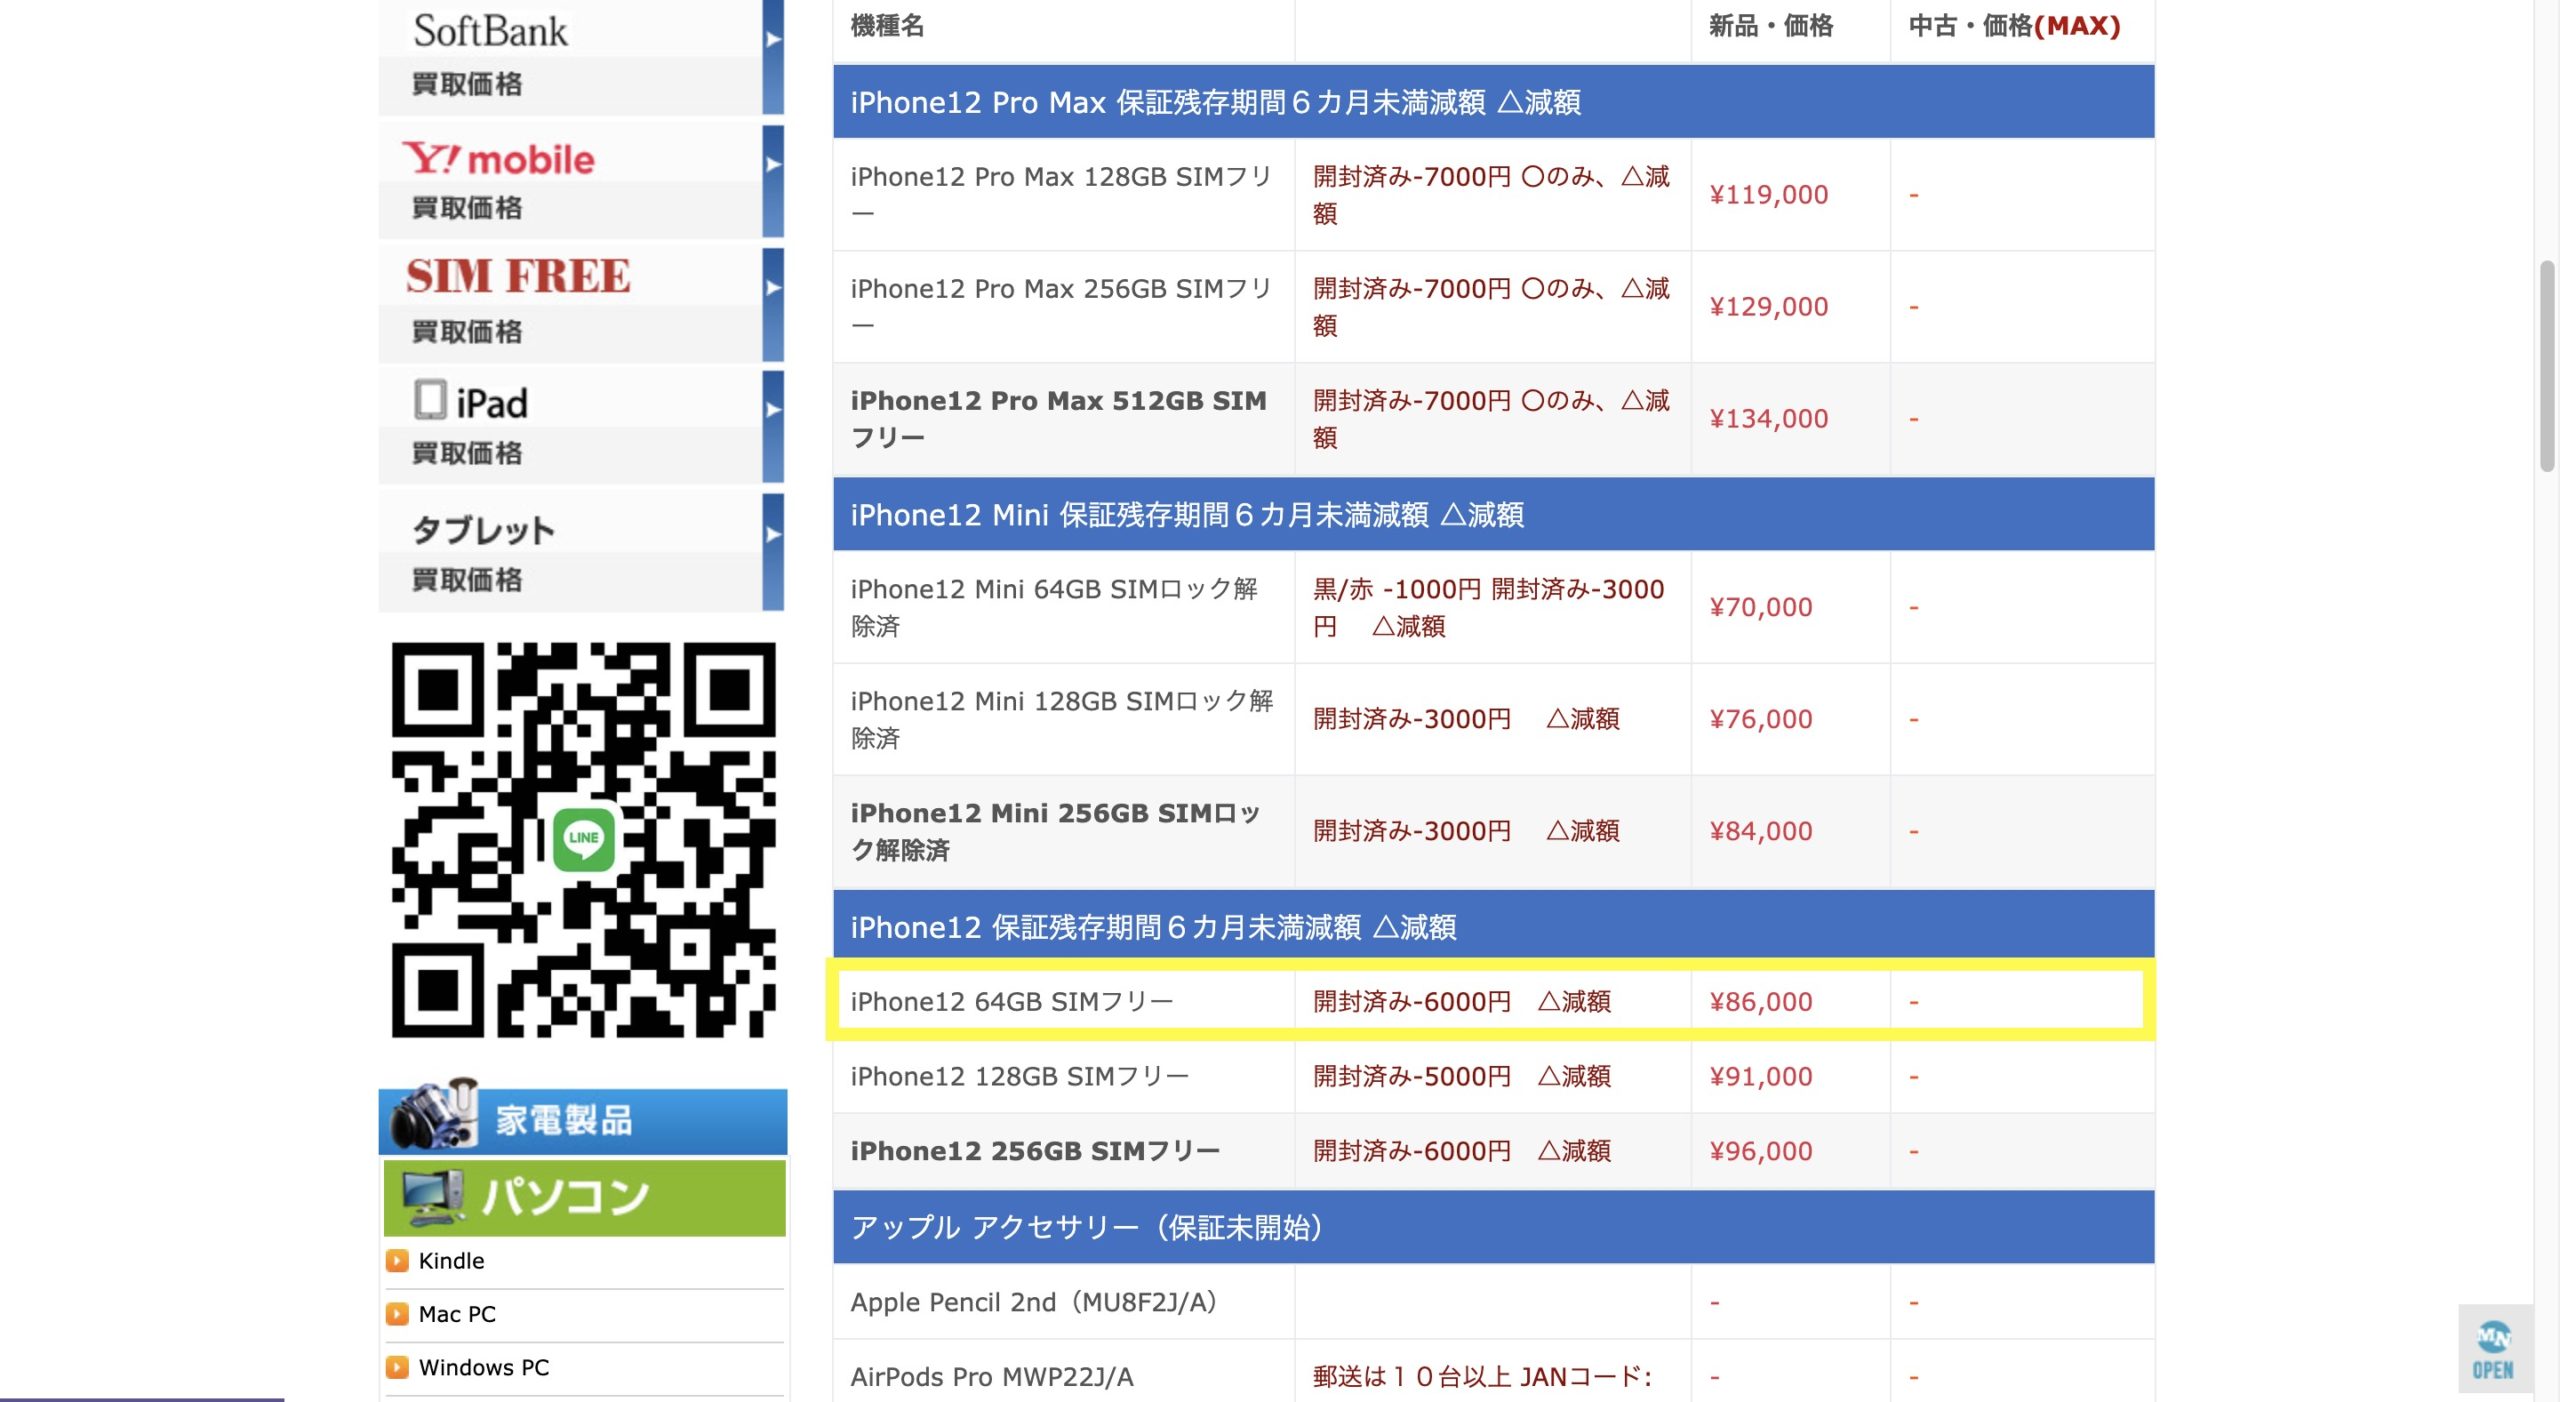Select iPhone12 Mini 256GB SIMロック解除済 row
Viewport: 2560px width, 1402px height.
click(1493, 831)
